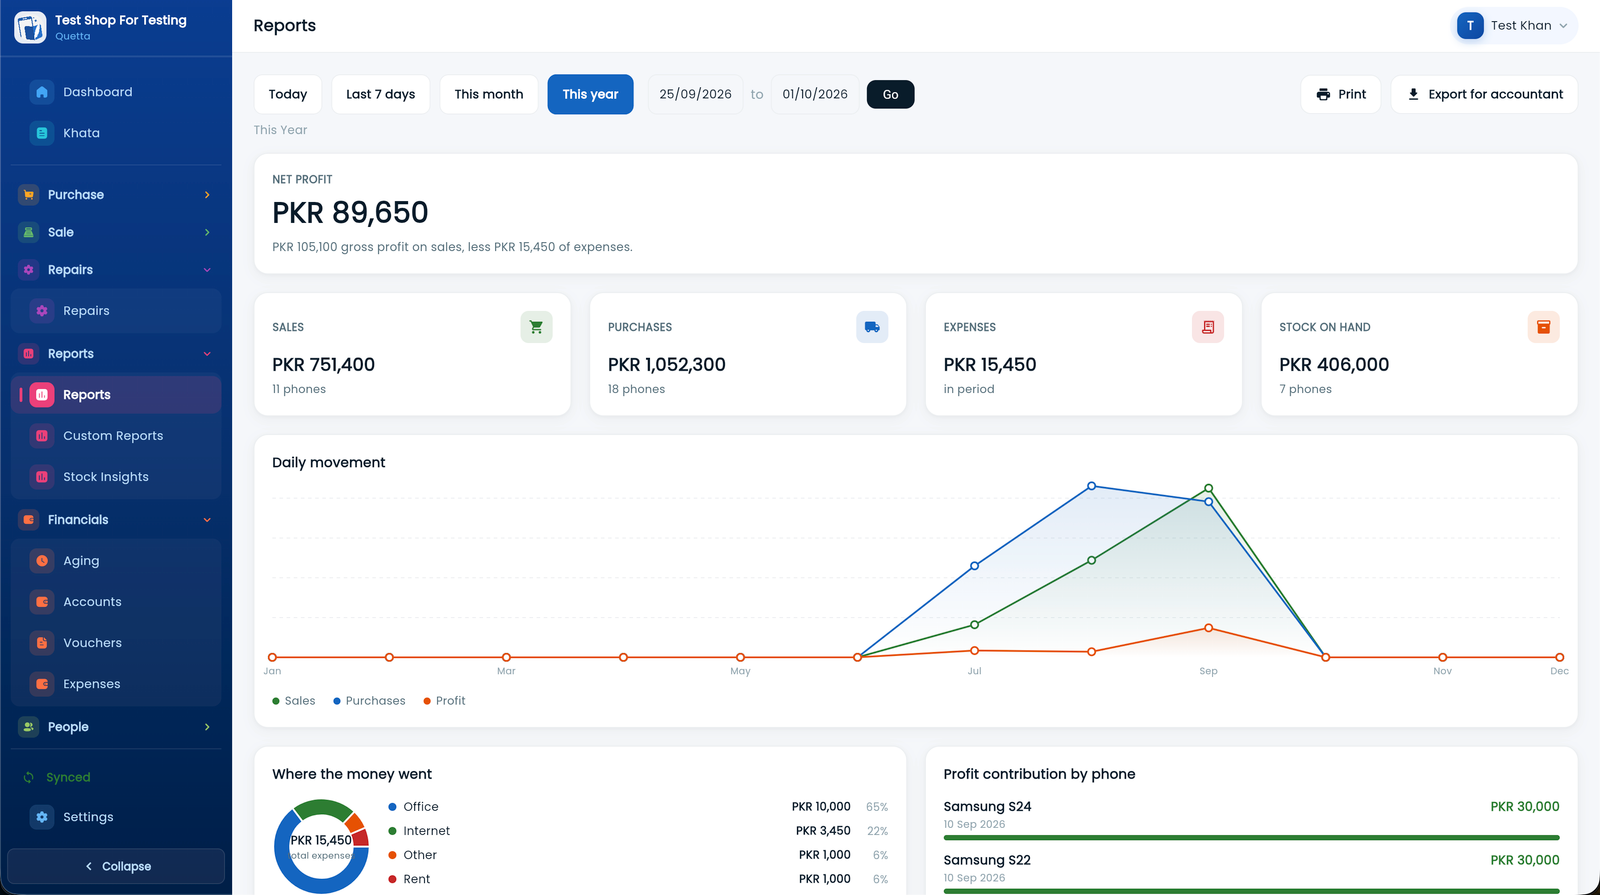
Task: Click the Repairs gear group icon
Action: click(29, 270)
